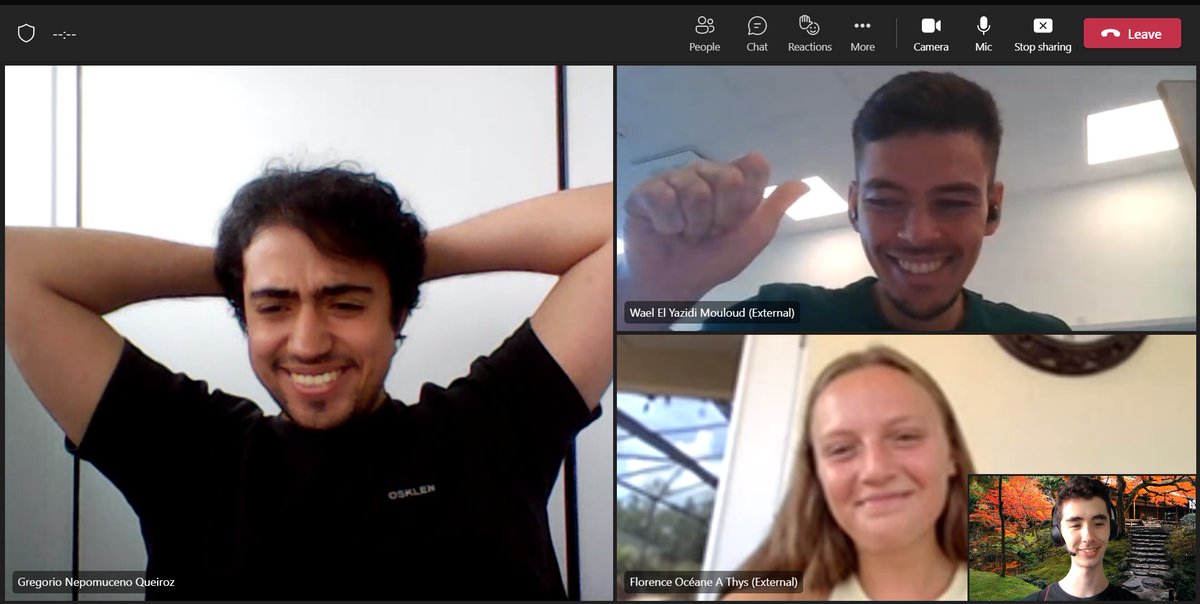Viewport: 1200px width, 604px height.
Task: Click the Mic icon in the toolbar
Action: pyautogui.click(x=983, y=26)
